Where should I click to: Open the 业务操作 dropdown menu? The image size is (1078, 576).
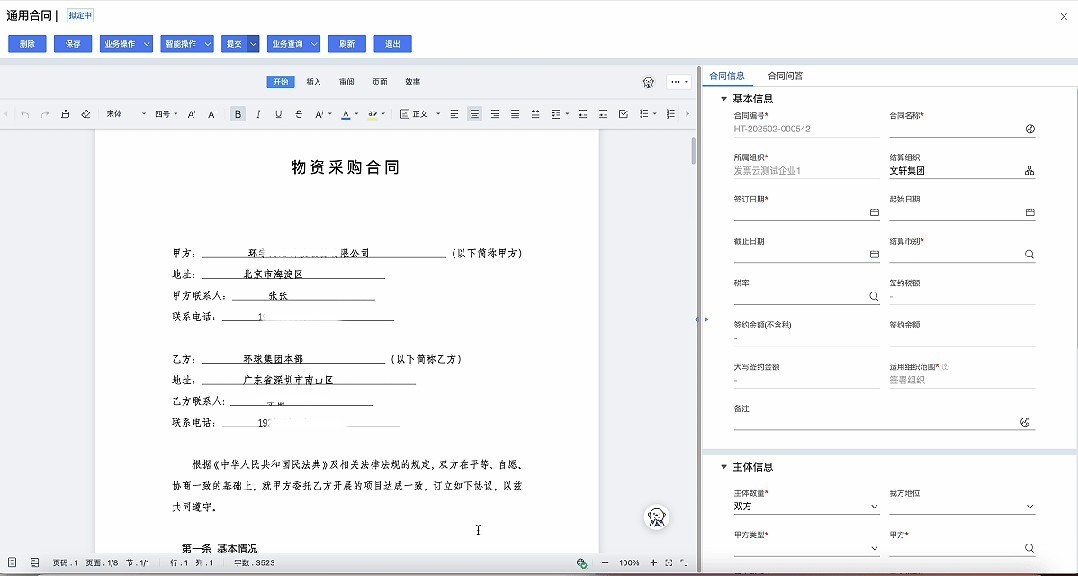point(126,44)
